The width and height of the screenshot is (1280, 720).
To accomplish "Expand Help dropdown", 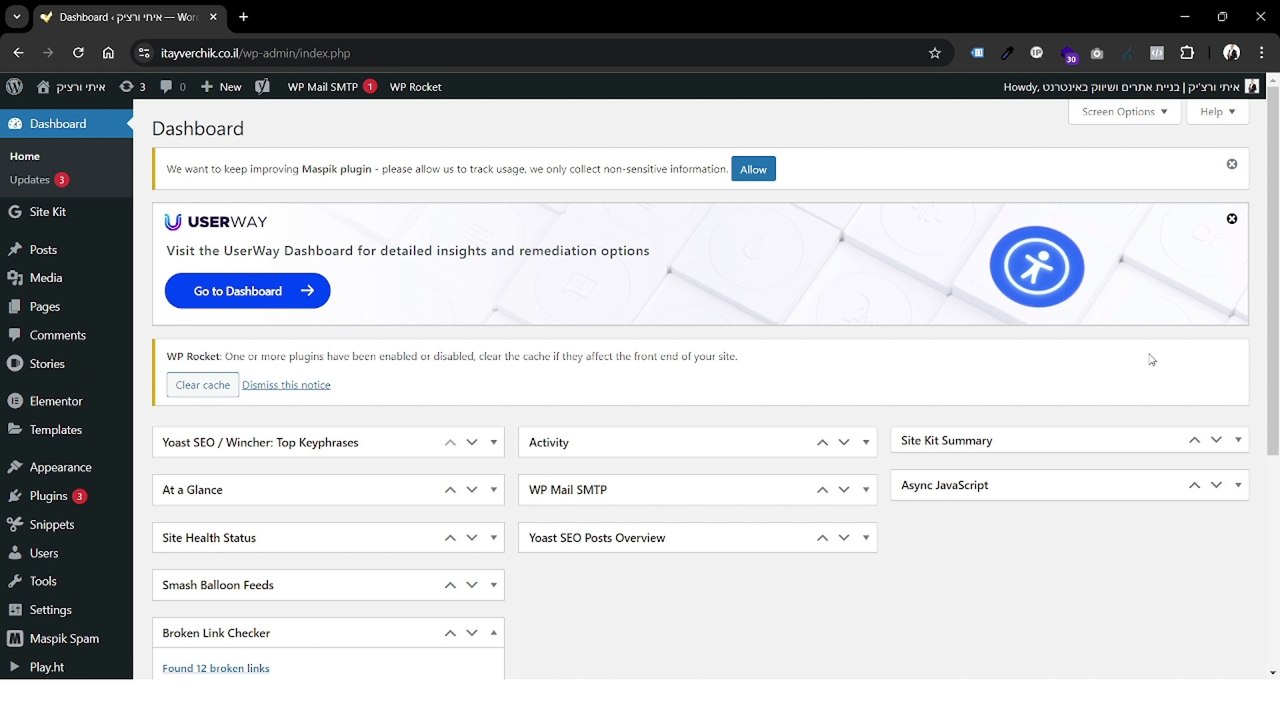I will [x=1217, y=112].
